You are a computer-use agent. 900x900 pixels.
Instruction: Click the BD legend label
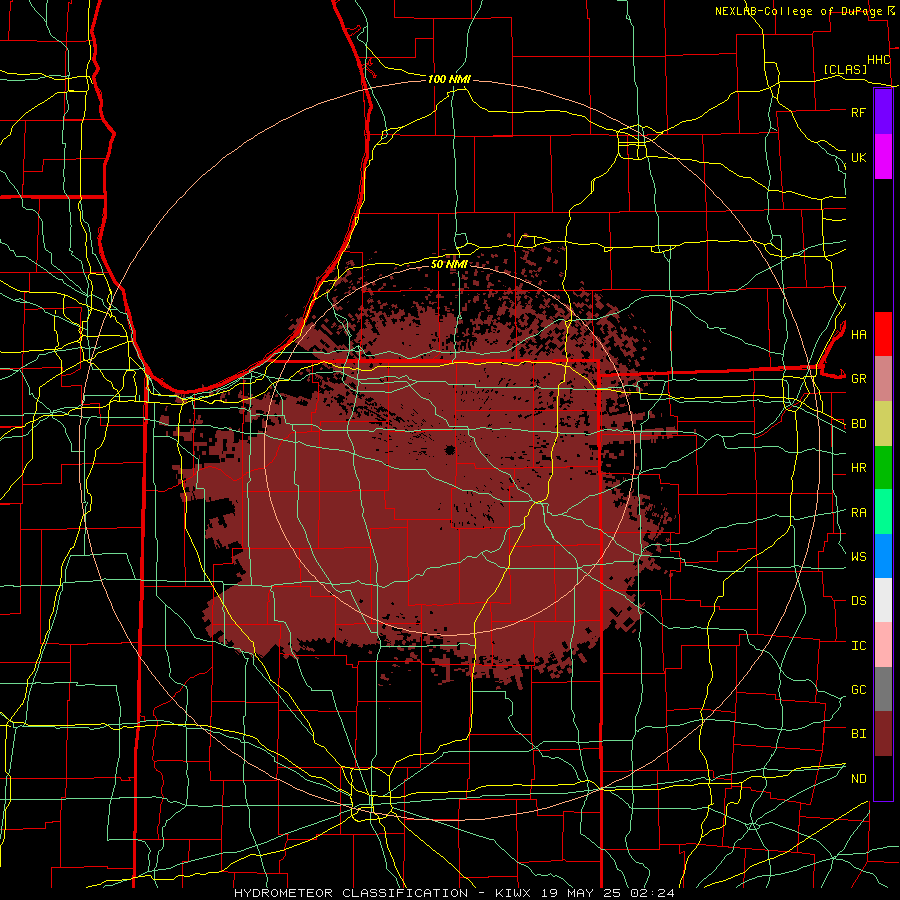point(858,424)
